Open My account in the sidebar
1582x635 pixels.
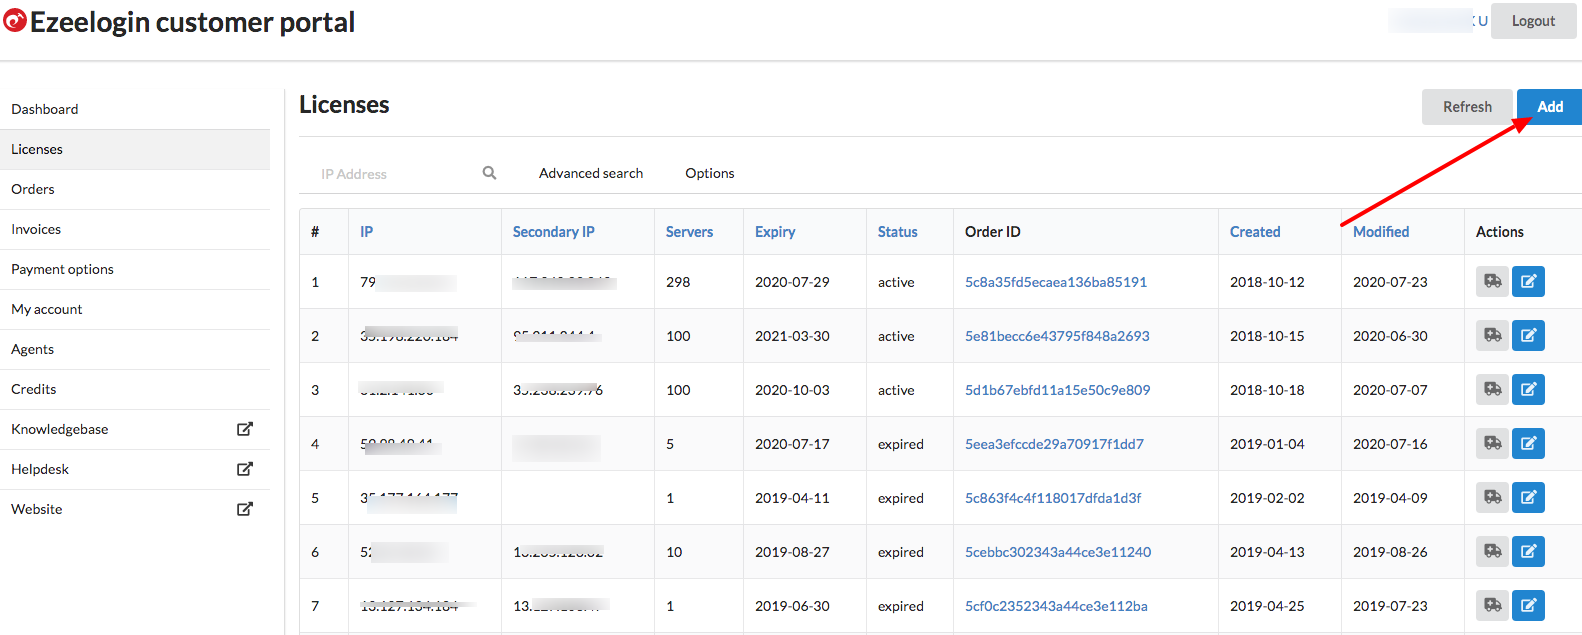pos(135,309)
